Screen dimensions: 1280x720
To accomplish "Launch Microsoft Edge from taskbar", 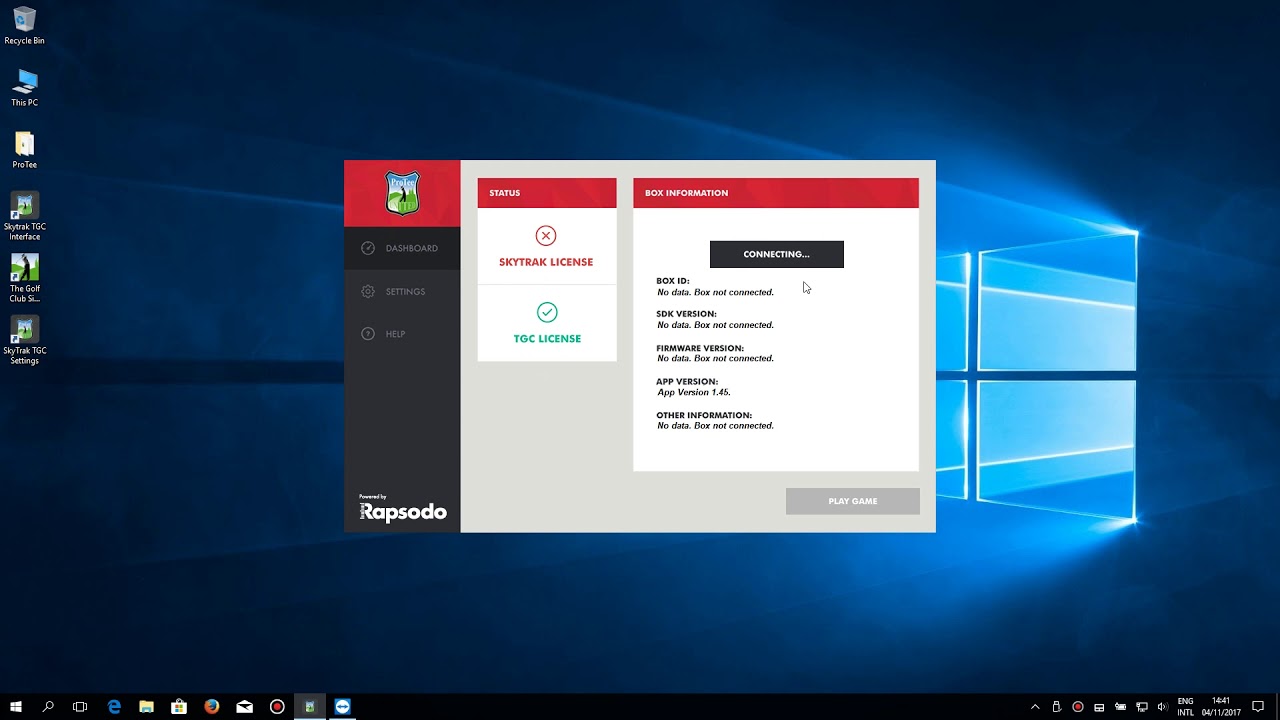I will 114,706.
